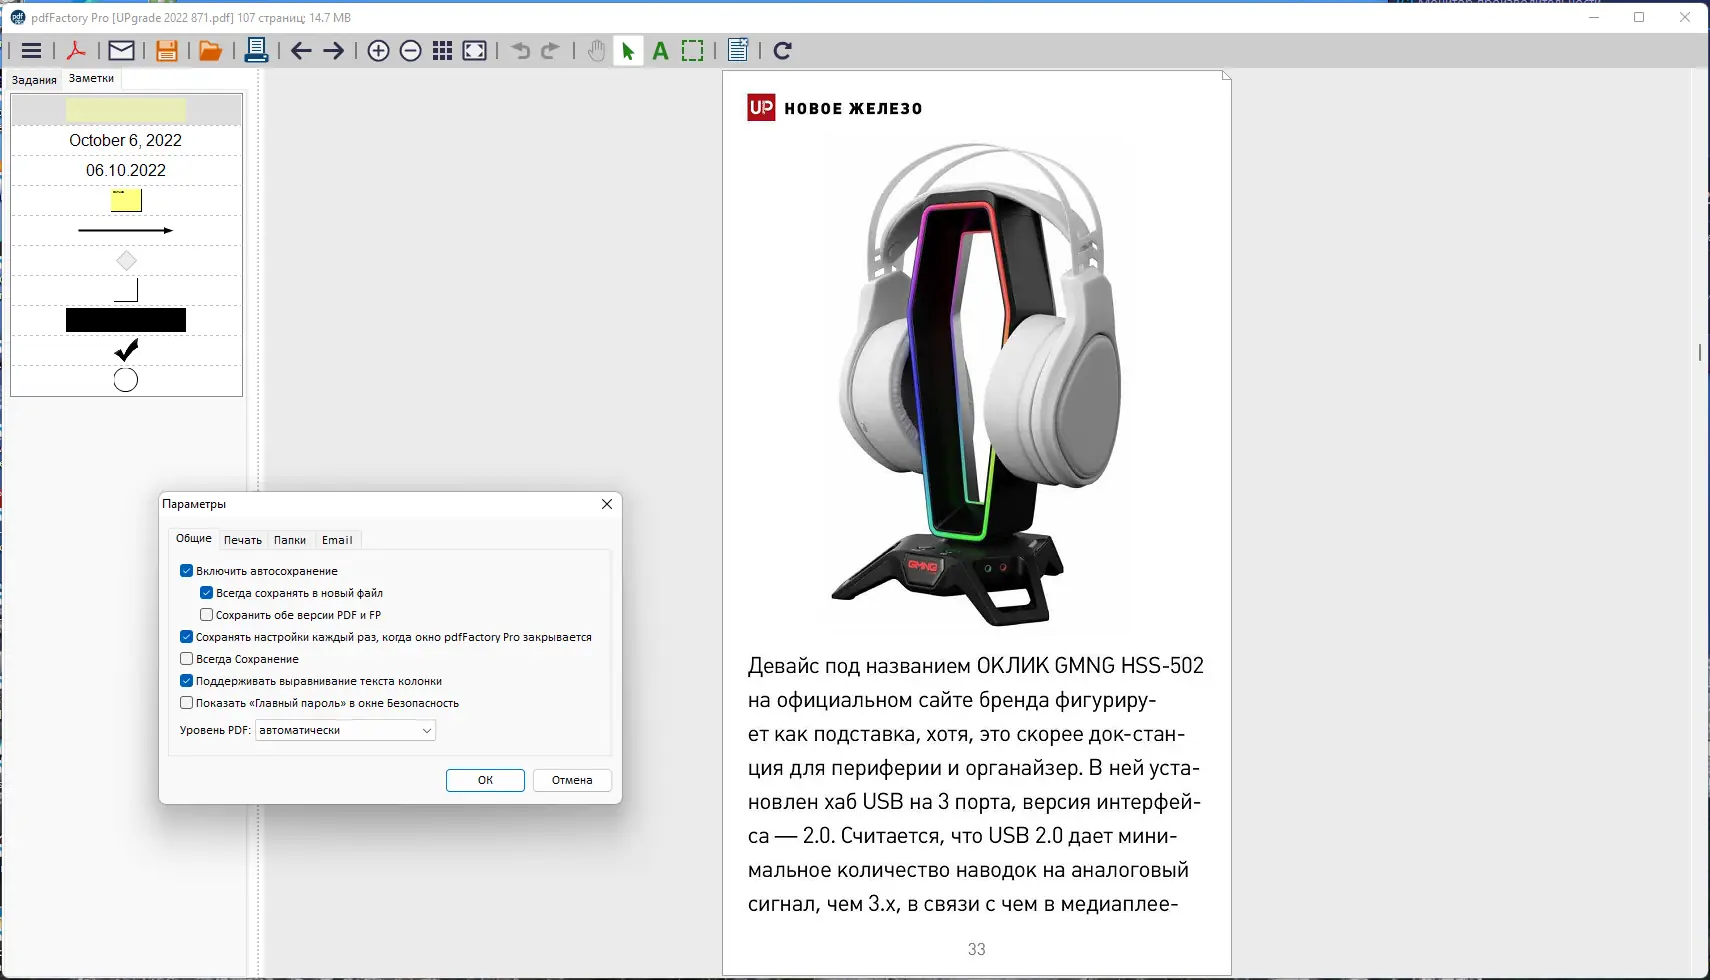
Task: Click the page number 33
Action: point(977,949)
